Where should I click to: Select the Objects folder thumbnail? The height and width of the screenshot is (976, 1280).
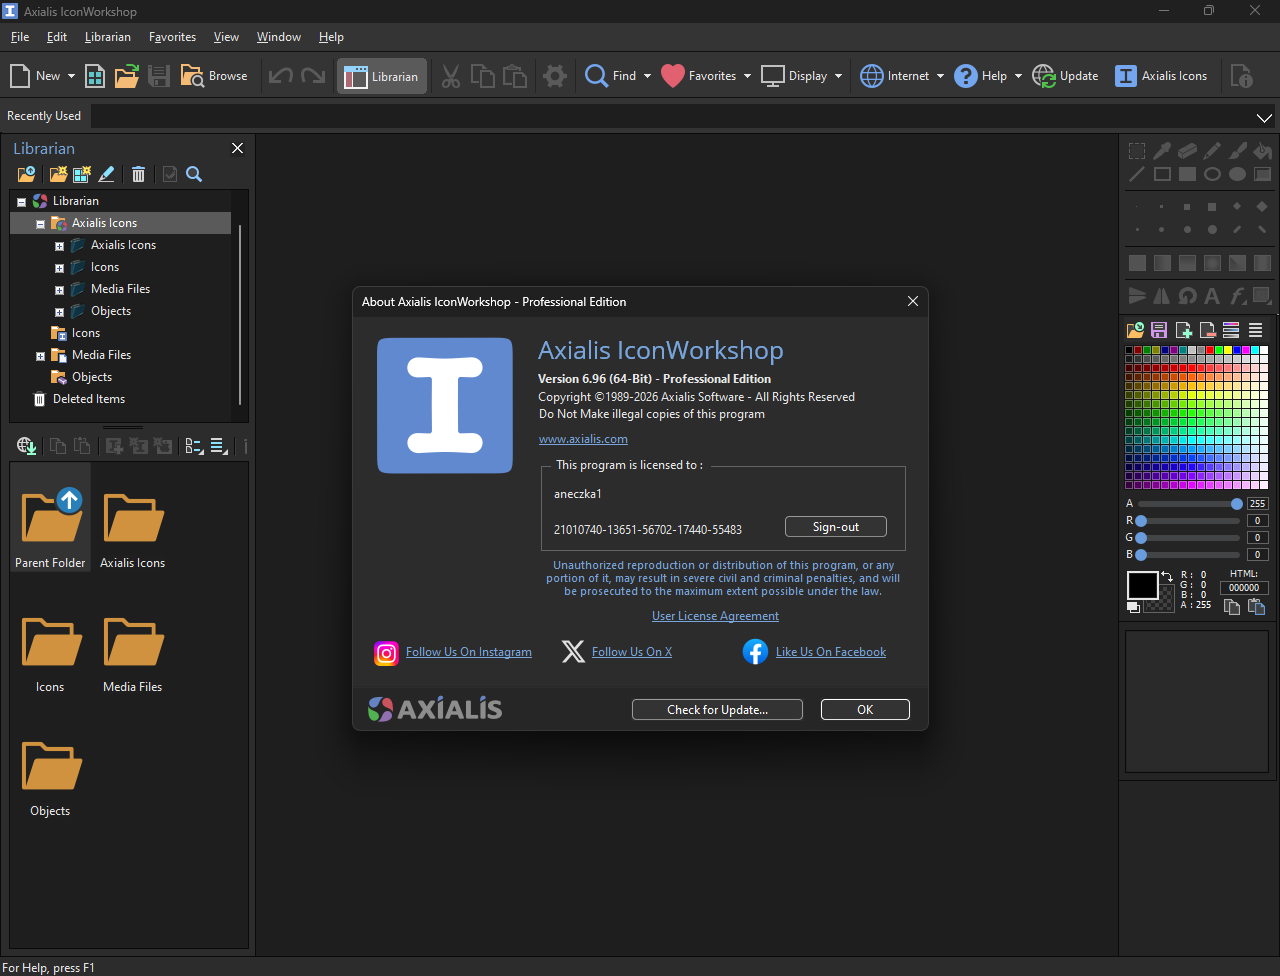click(50, 779)
